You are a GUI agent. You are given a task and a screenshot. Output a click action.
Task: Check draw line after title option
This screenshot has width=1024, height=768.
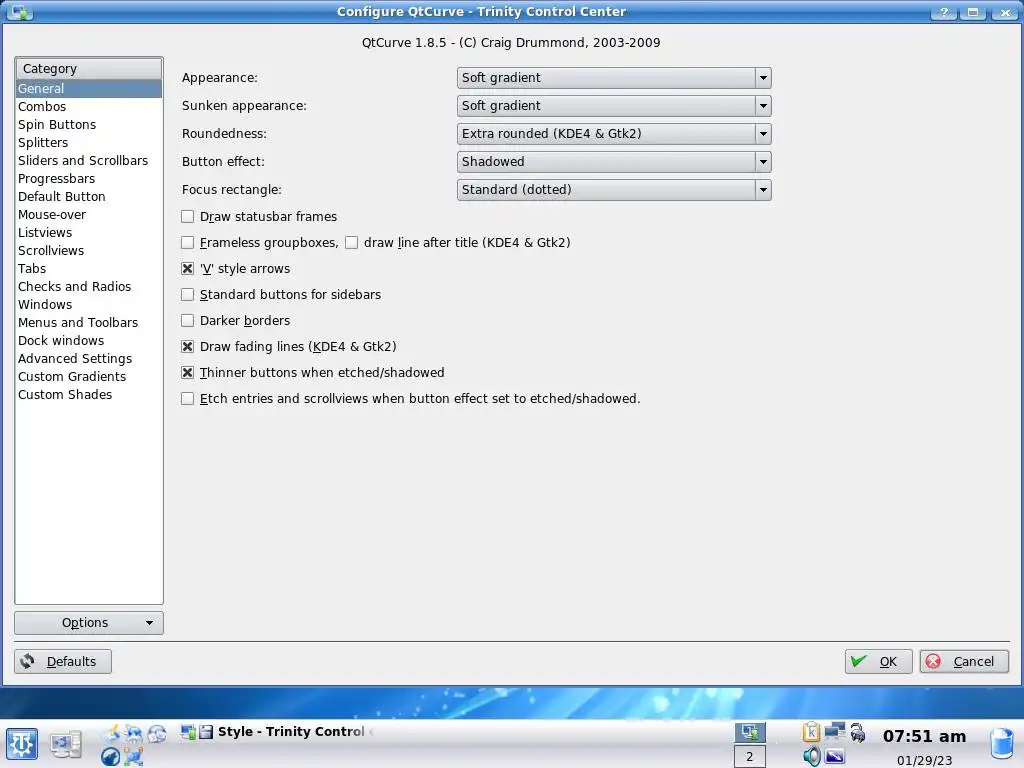[351, 242]
